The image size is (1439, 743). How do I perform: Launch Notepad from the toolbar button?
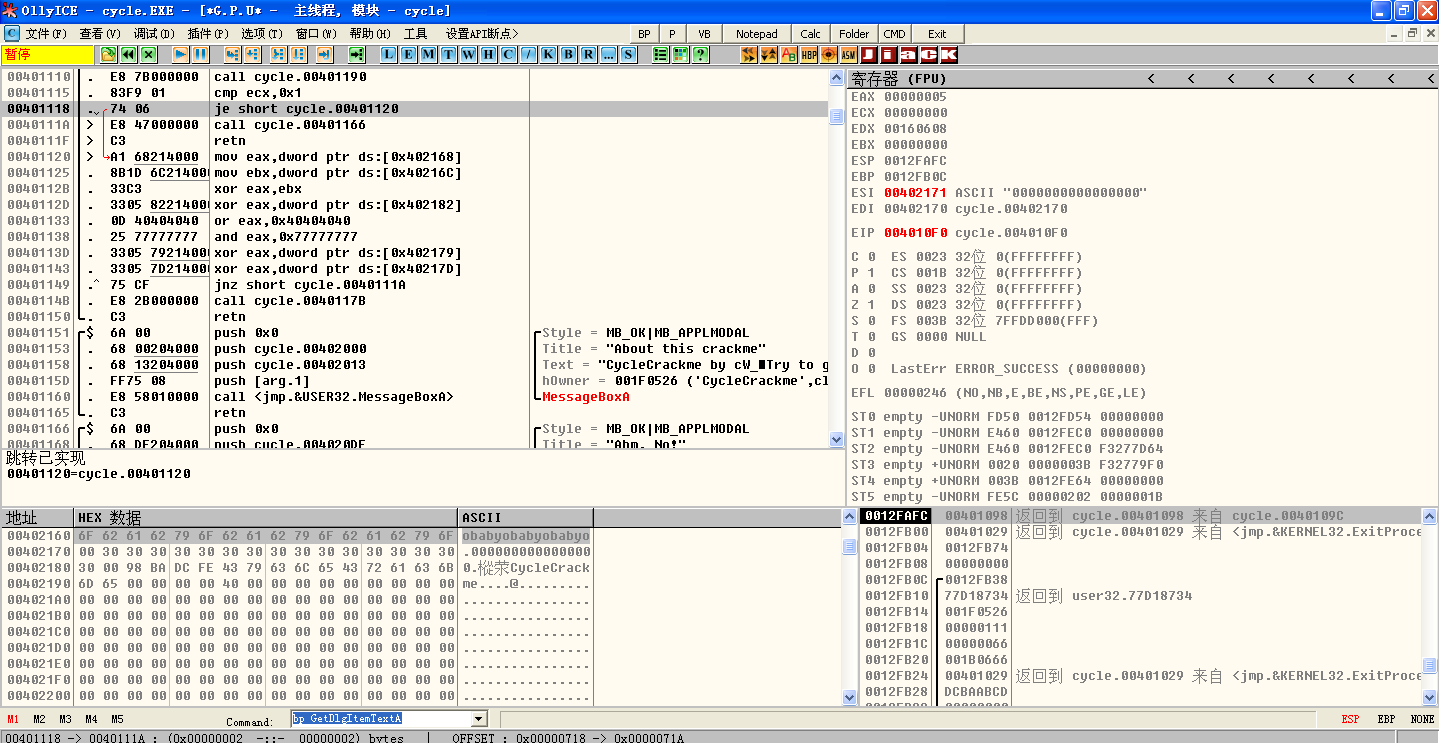point(757,34)
